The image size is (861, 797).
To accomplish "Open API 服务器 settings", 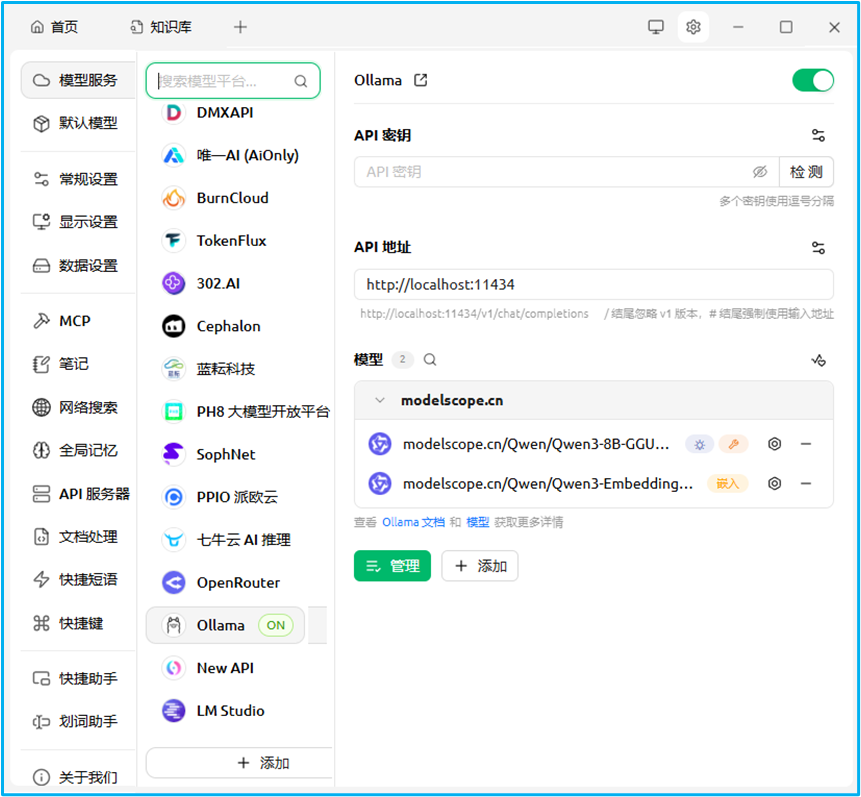I will (x=78, y=494).
